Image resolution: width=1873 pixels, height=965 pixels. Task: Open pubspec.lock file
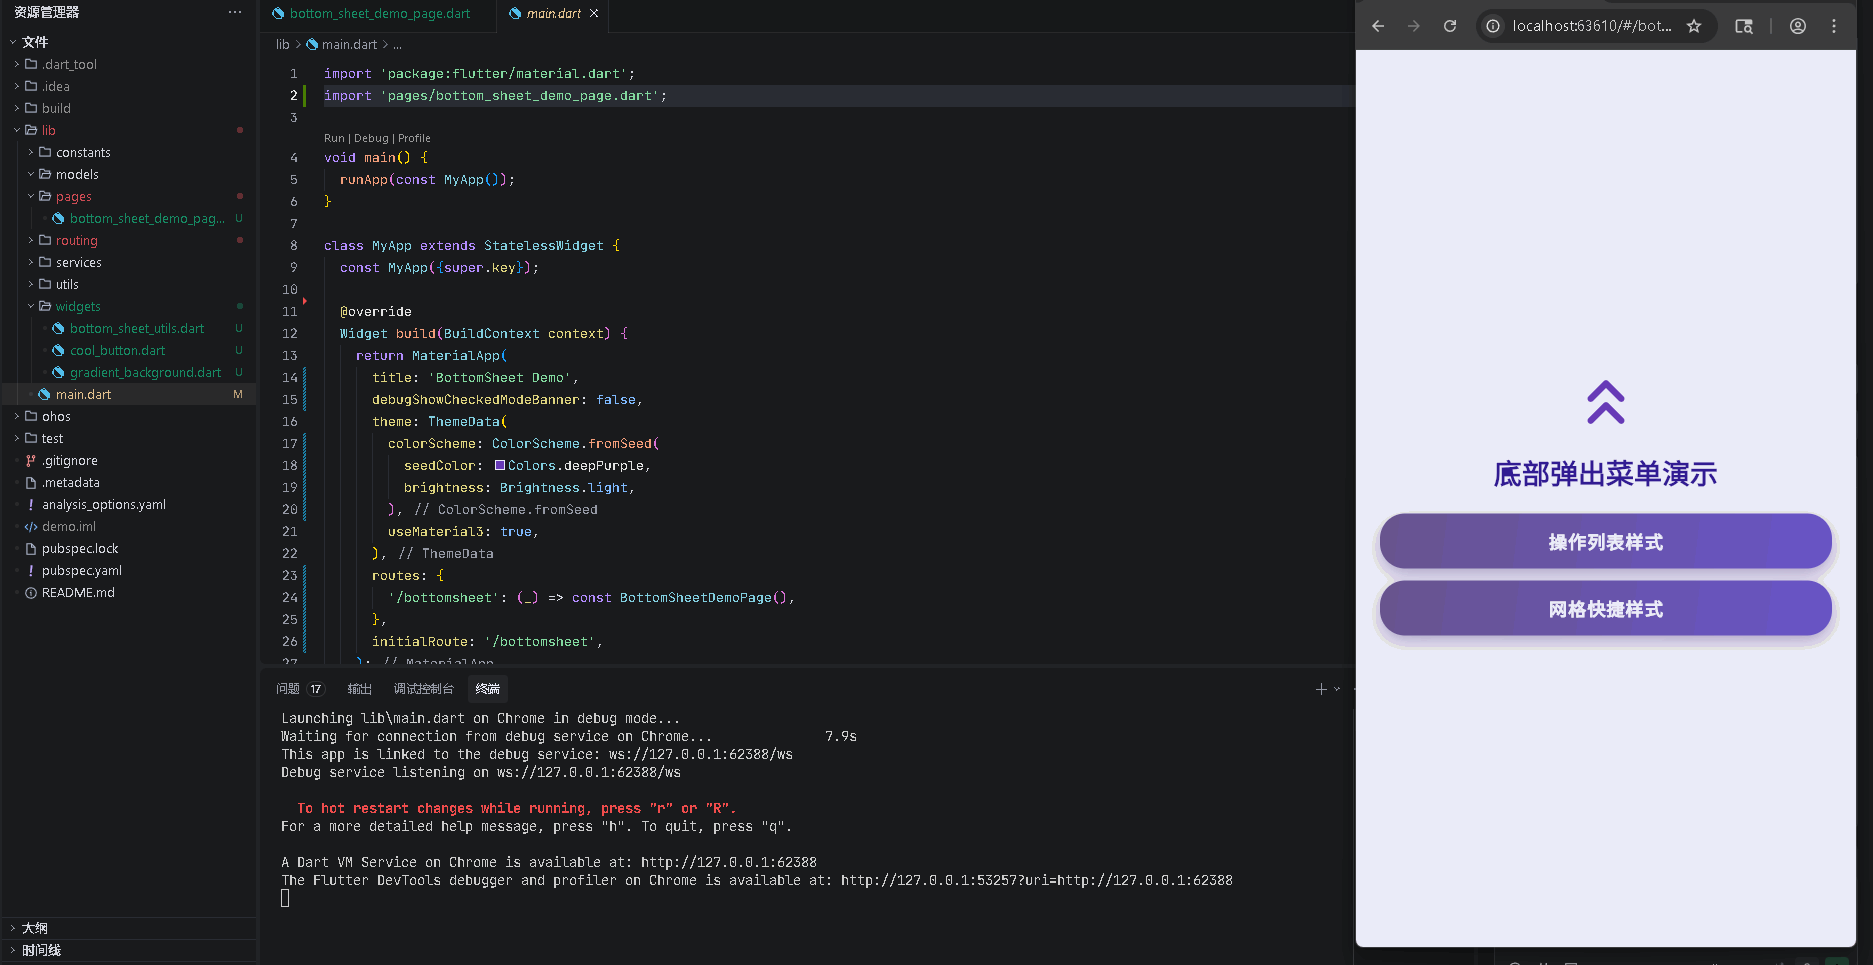(x=80, y=548)
